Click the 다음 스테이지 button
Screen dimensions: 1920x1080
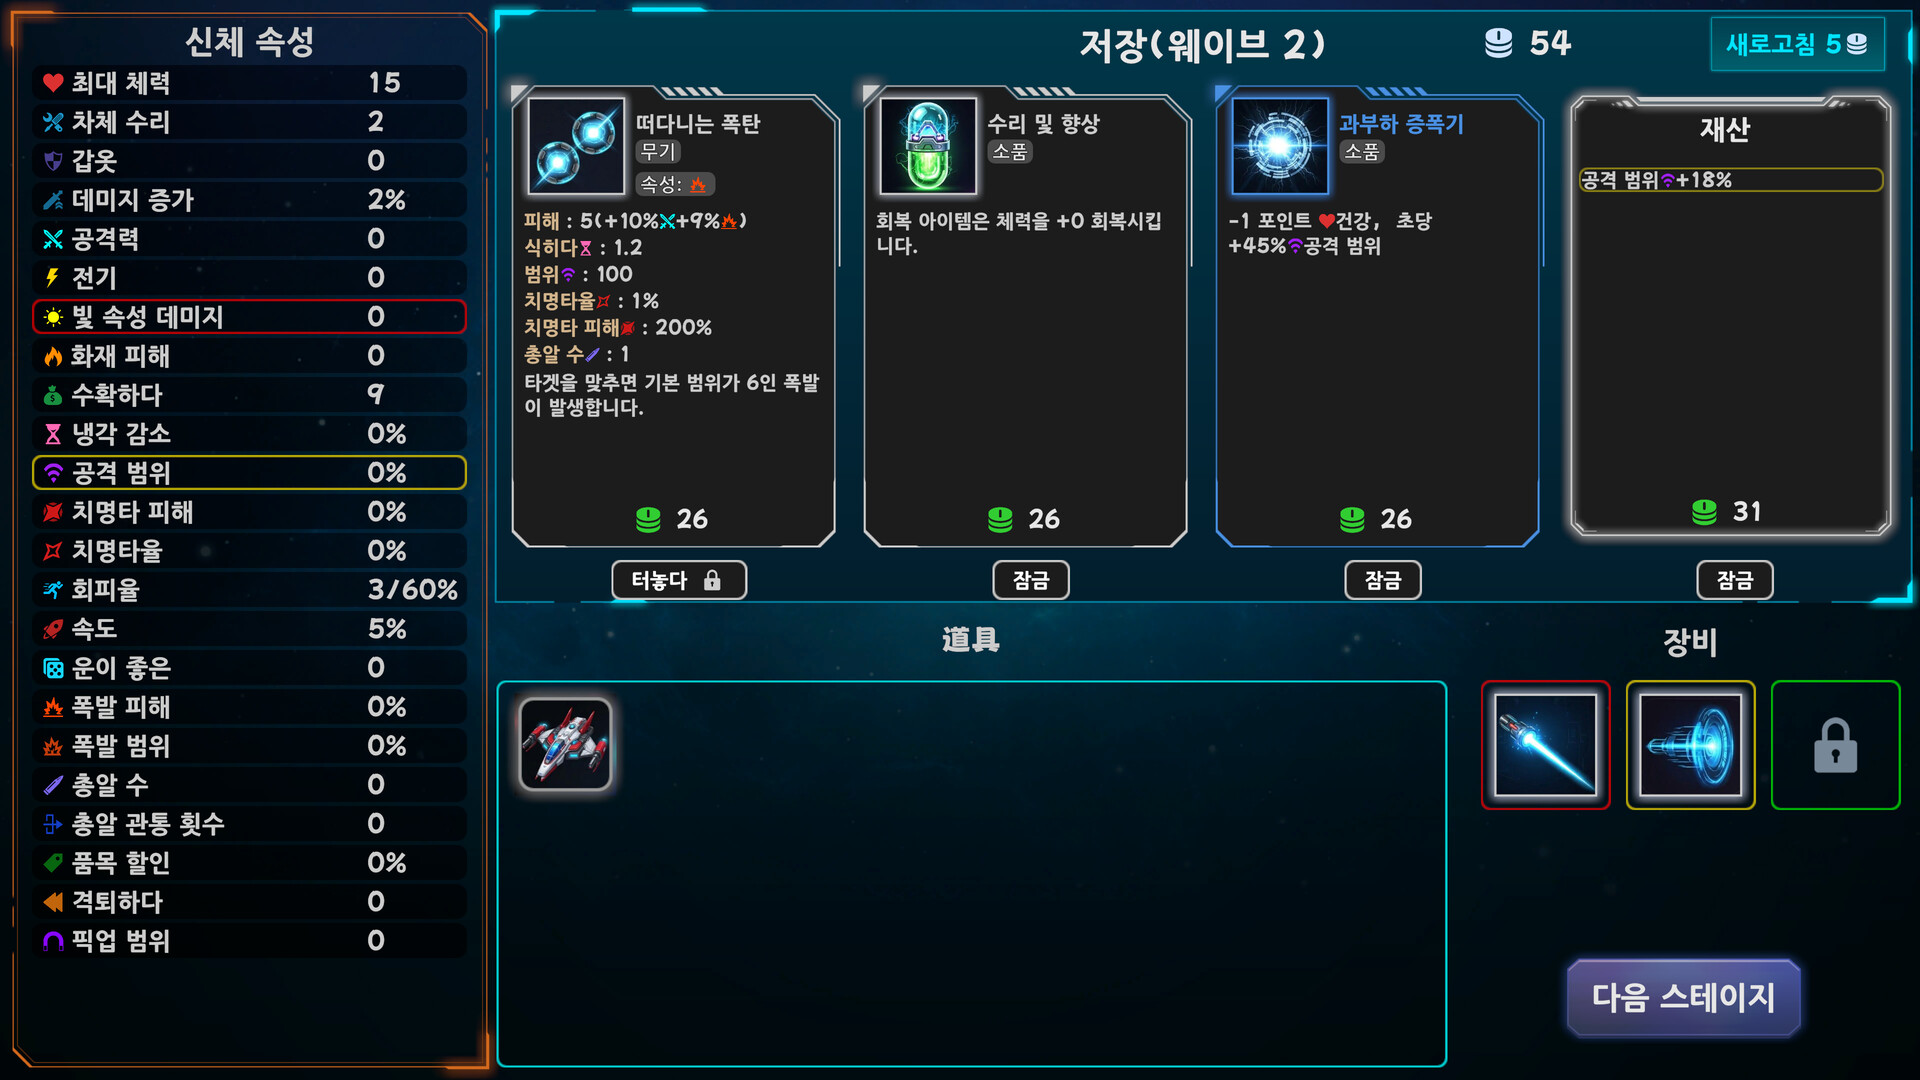pyautogui.click(x=1684, y=997)
